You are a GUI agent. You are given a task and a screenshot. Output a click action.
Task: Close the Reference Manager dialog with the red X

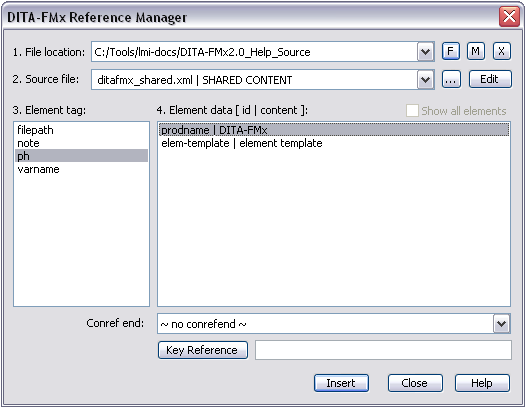(x=509, y=16)
